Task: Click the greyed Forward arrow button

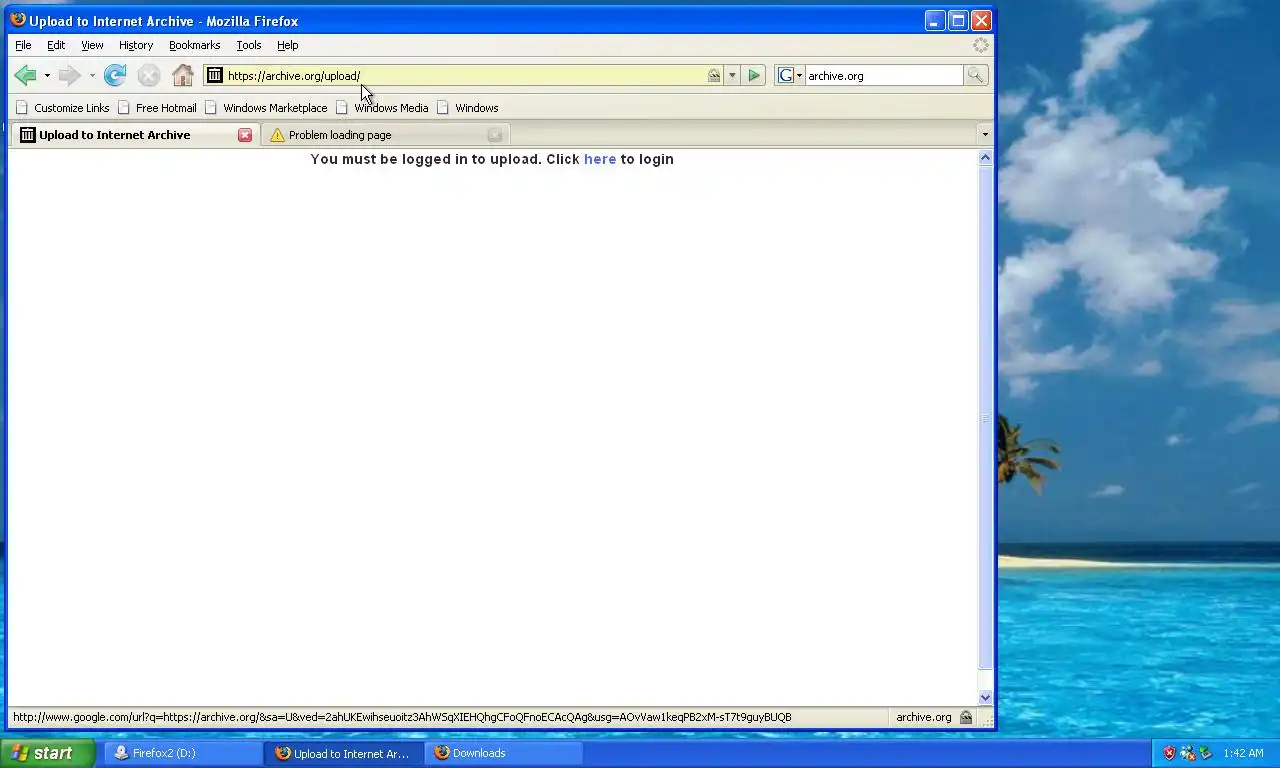Action: pos(69,75)
